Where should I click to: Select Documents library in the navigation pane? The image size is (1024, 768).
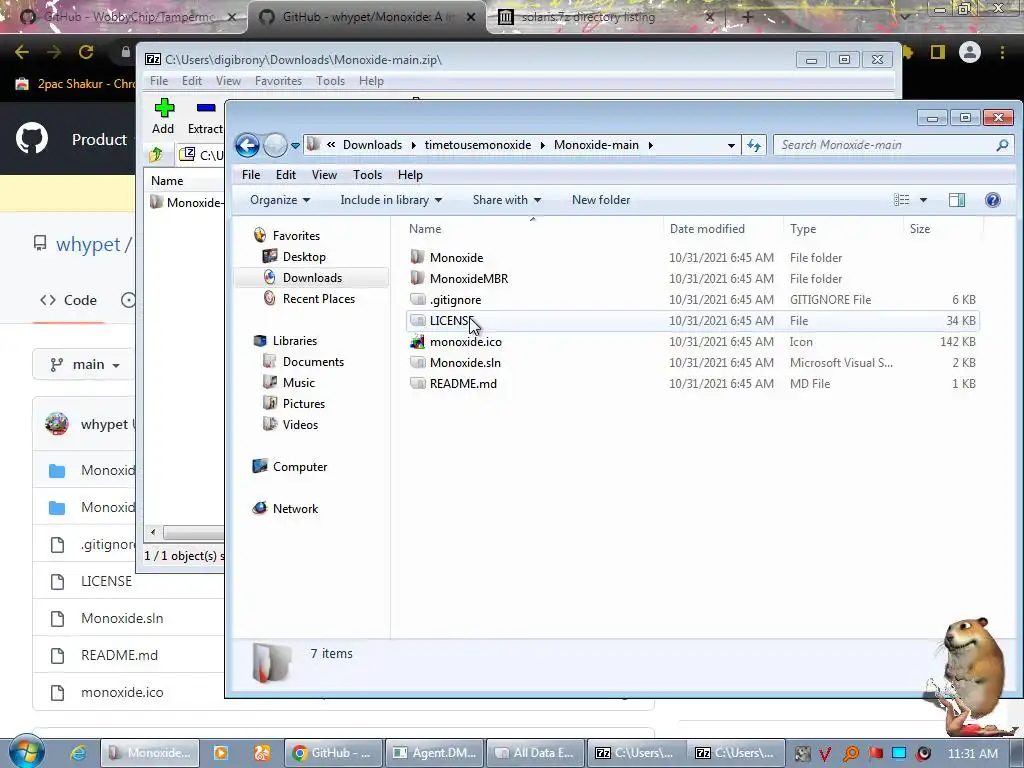[313, 362]
